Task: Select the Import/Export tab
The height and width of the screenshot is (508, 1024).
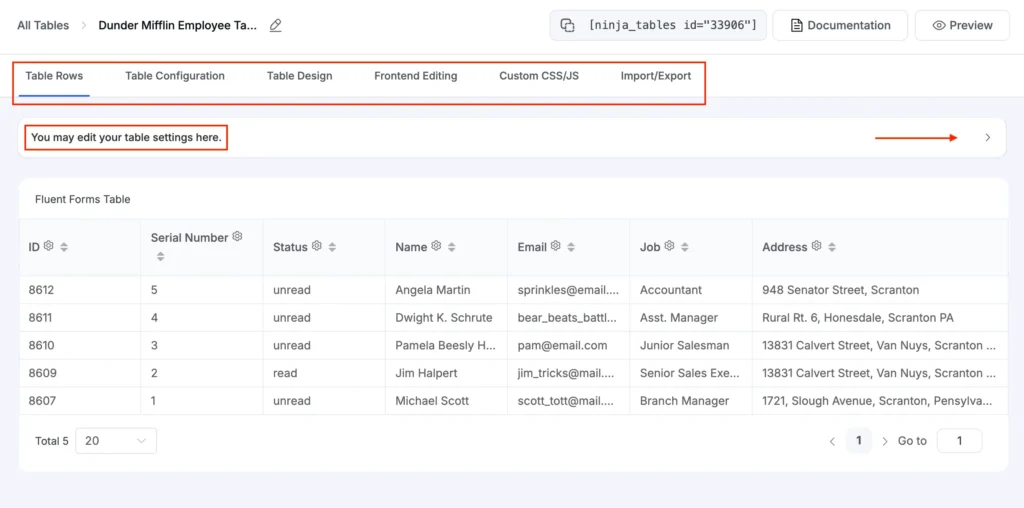Action: [x=655, y=76]
